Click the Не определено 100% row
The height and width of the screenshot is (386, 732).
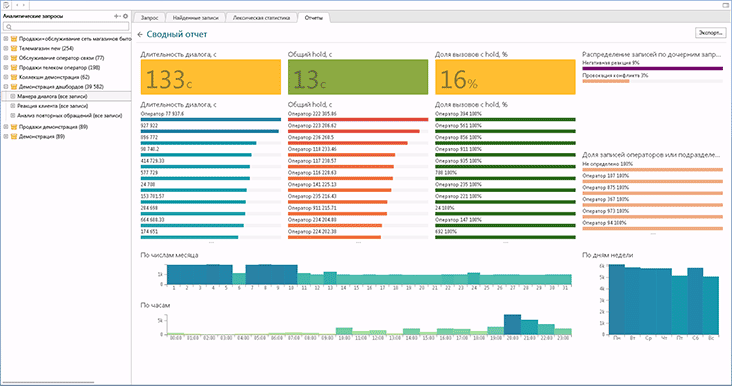coord(653,167)
